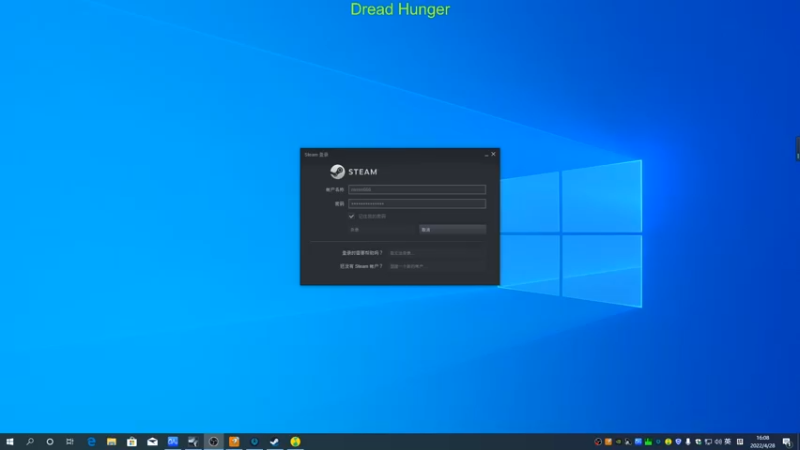This screenshot has height=450, width=800.
Task: Switch to Steam on the taskbar
Action: pos(274,442)
